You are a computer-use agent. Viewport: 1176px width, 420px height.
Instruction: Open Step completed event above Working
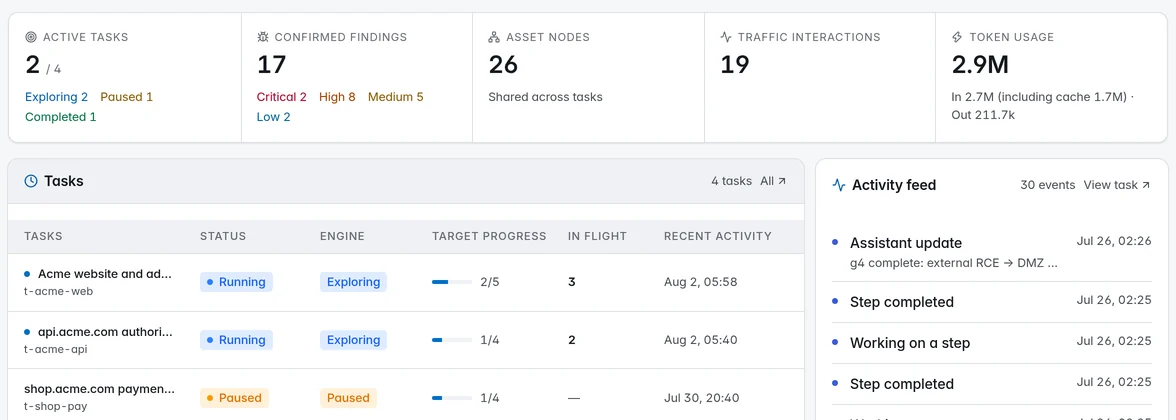click(992, 302)
